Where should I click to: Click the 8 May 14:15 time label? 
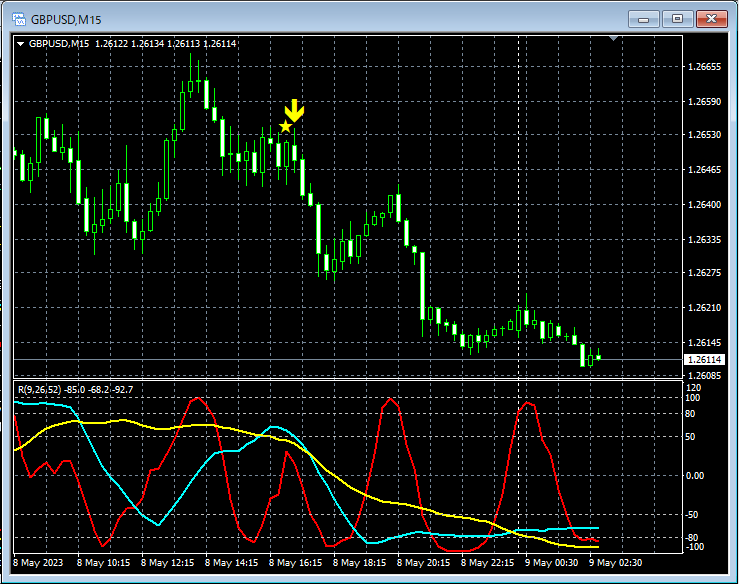[231, 563]
